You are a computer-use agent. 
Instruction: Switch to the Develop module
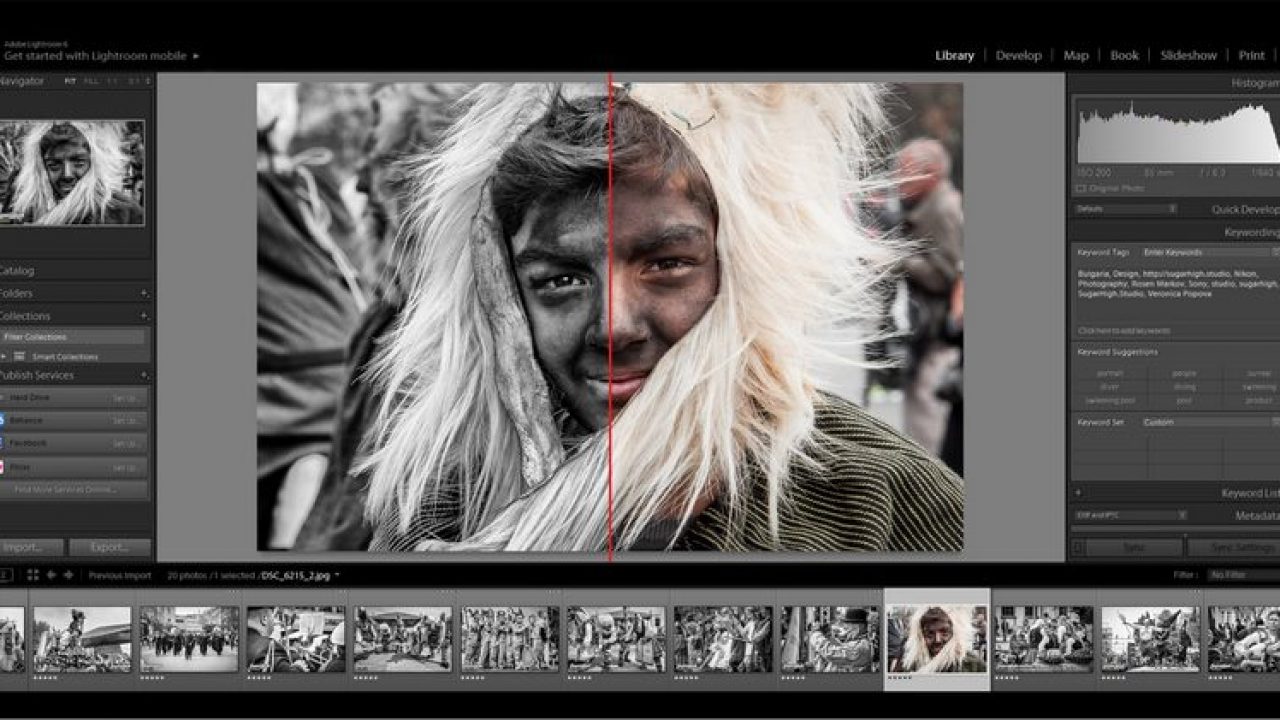(x=1018, y=56)
